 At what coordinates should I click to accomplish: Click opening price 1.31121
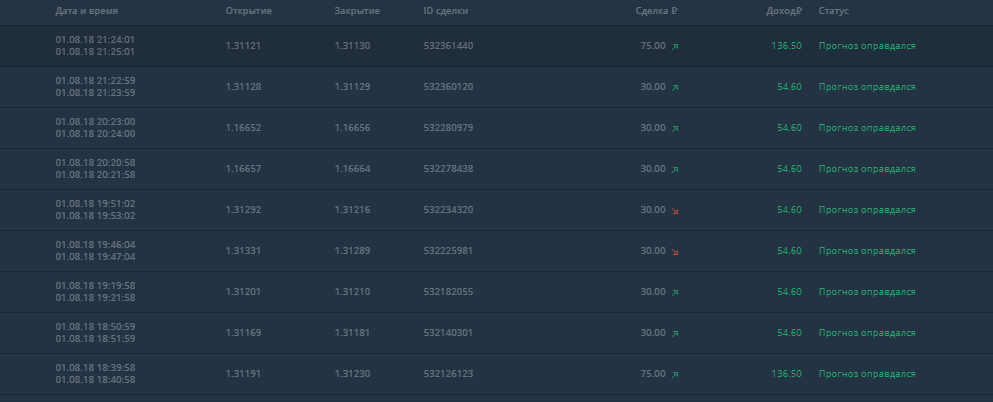pyautogui.click(x=243, y=46)
